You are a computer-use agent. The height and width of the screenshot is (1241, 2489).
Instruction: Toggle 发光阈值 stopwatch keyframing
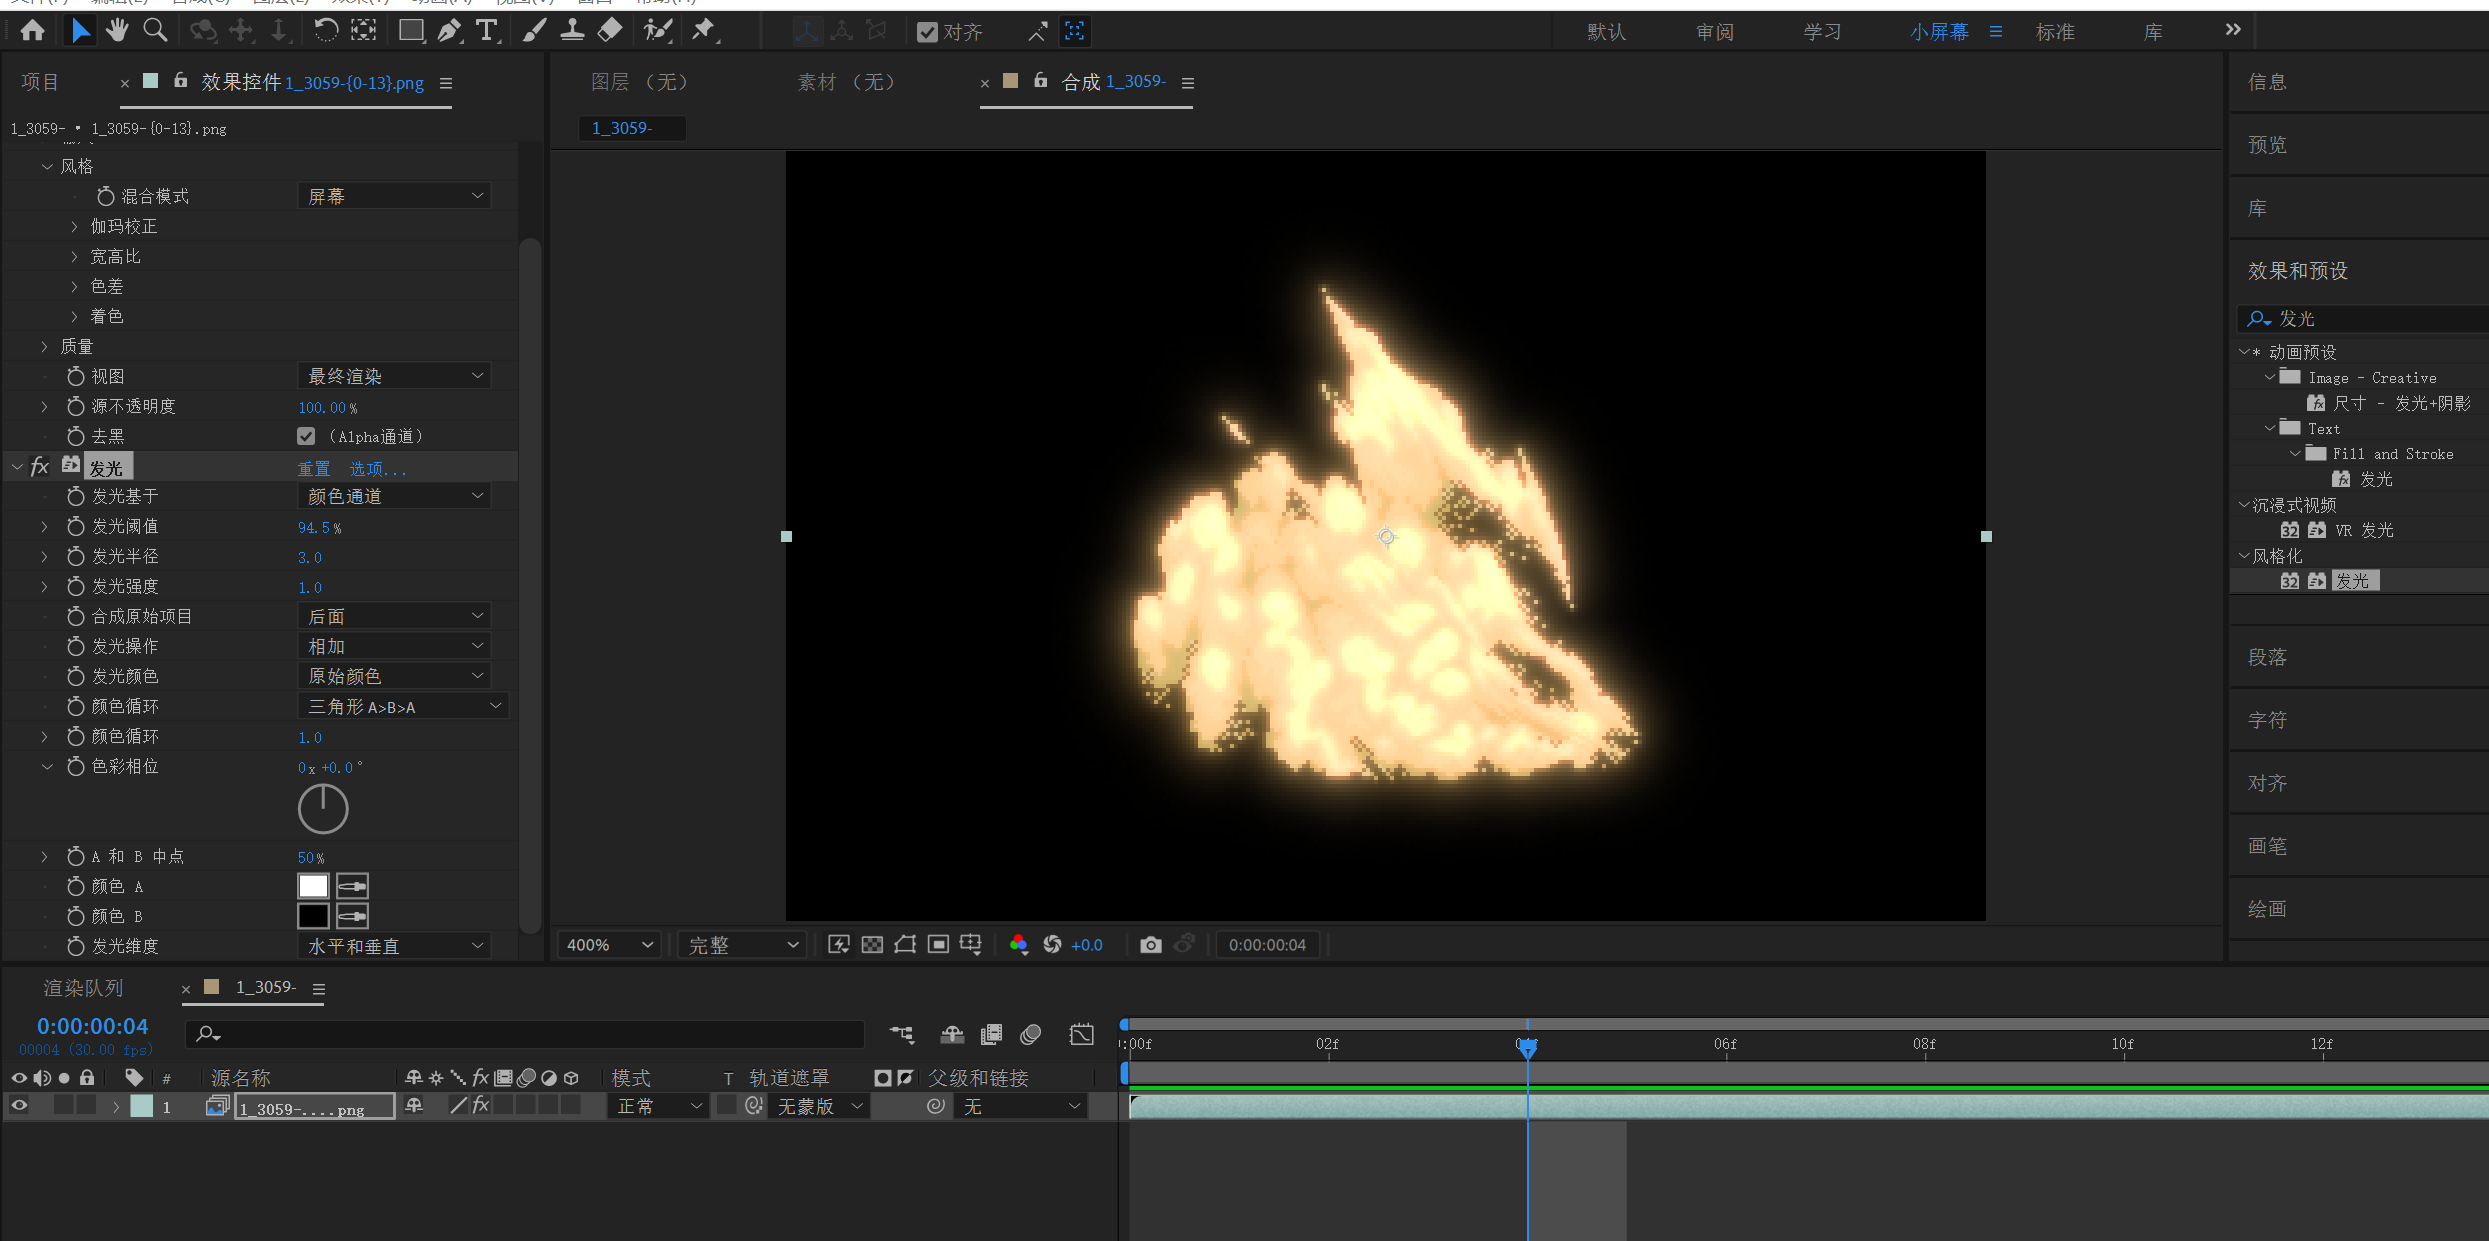(x=76, y=526)
